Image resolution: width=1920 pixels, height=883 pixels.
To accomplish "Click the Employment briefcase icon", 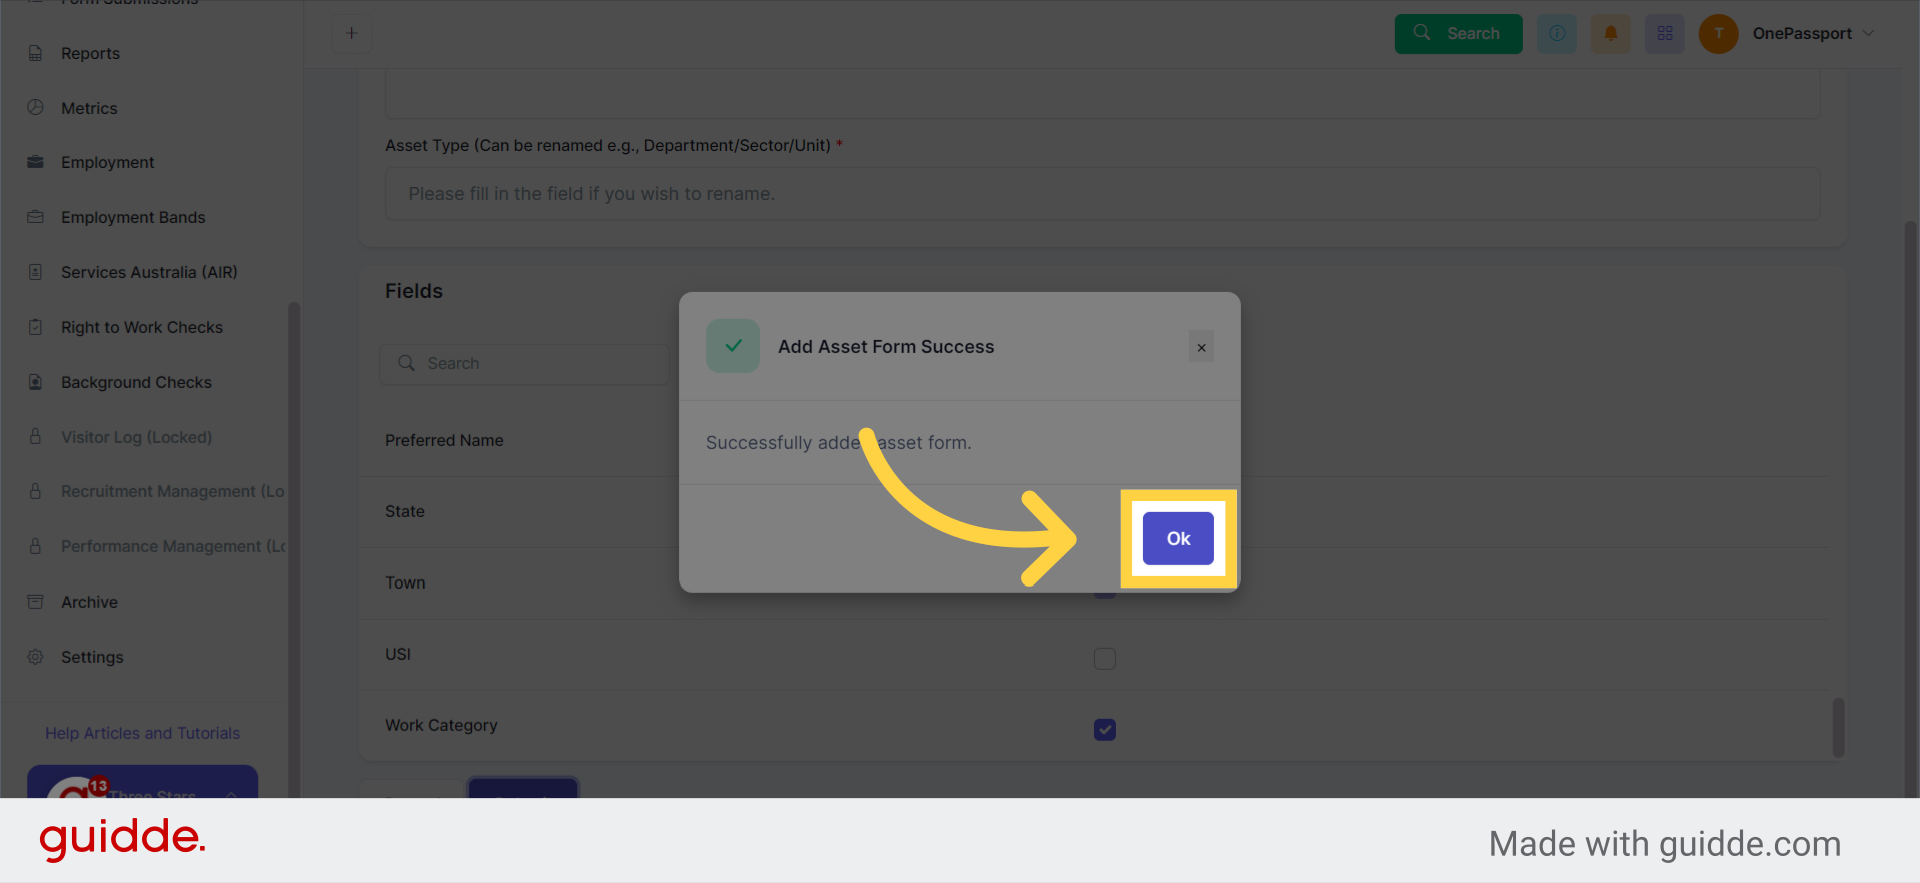I will pyautogui.click(x=35, y=162).
